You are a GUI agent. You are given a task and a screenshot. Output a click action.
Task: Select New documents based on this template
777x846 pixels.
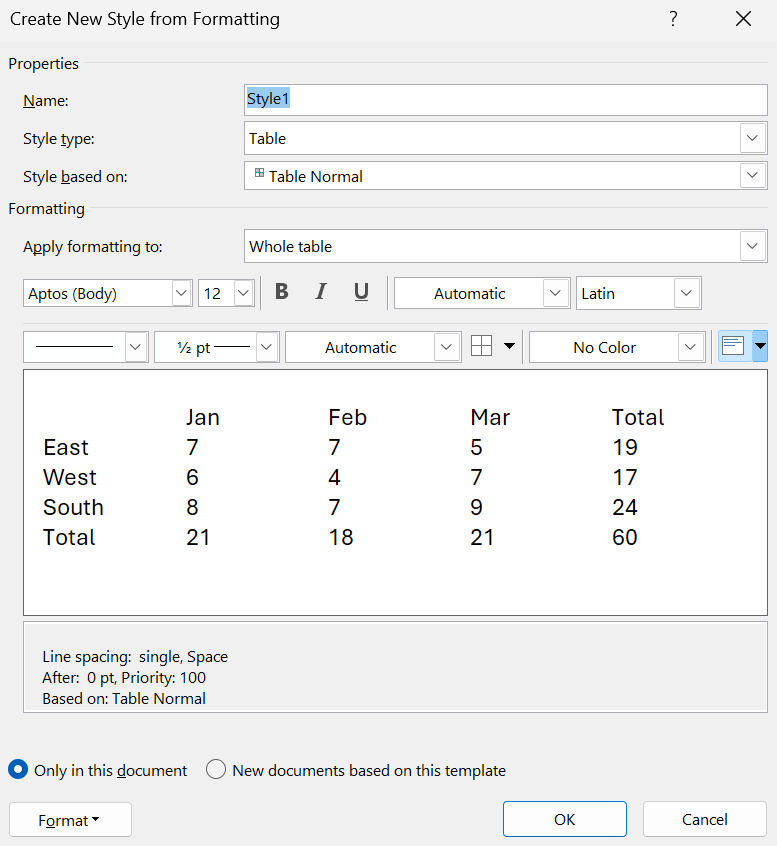[x=216, y=770]
